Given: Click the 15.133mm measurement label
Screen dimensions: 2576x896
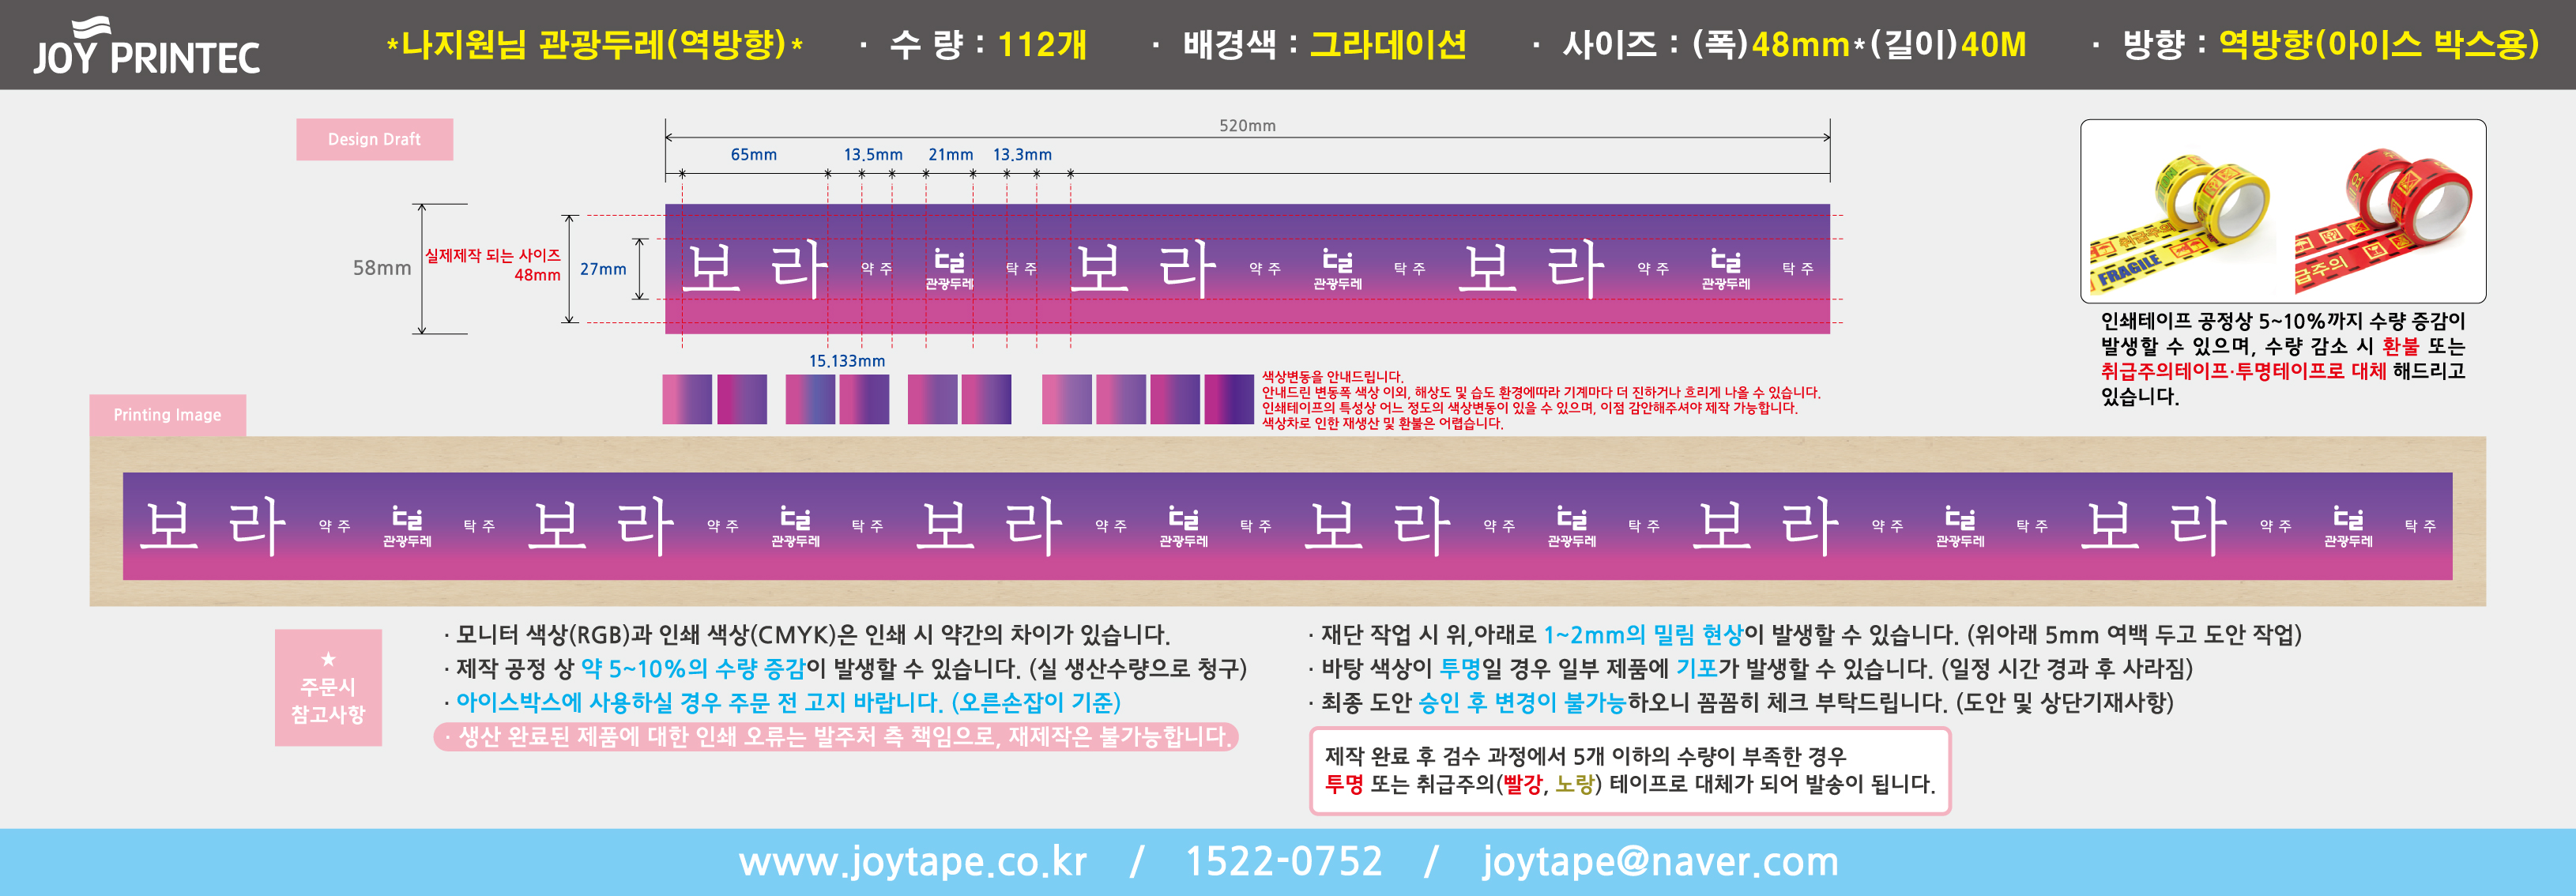Looking at the screenshot, I should [846, 361].
